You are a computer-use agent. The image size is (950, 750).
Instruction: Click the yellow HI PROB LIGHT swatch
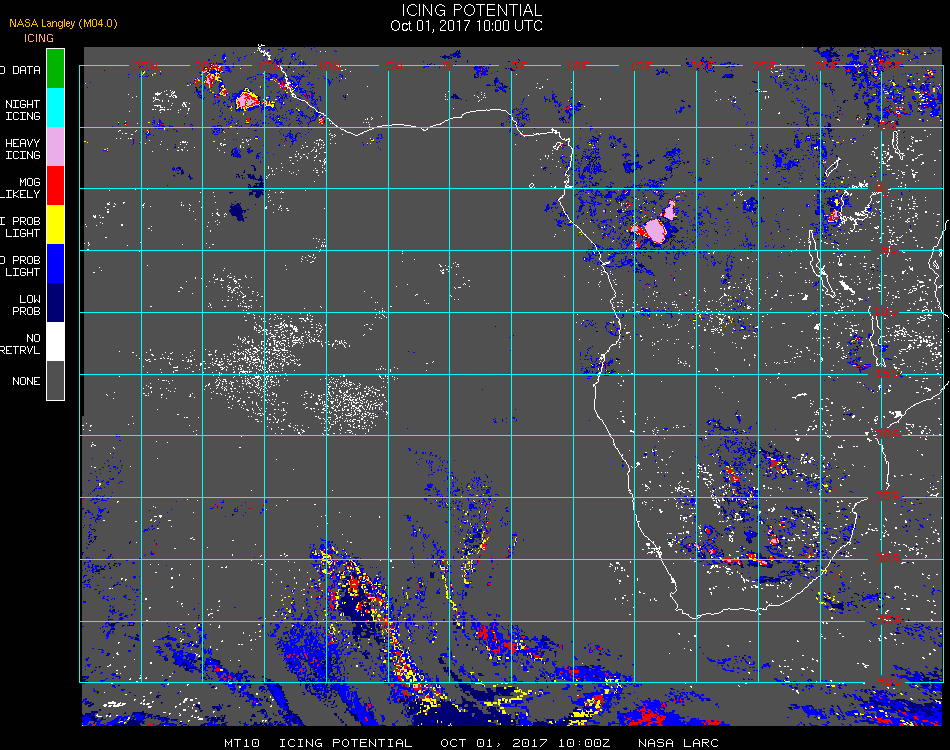pyautogui.click(x=55, y=224)
